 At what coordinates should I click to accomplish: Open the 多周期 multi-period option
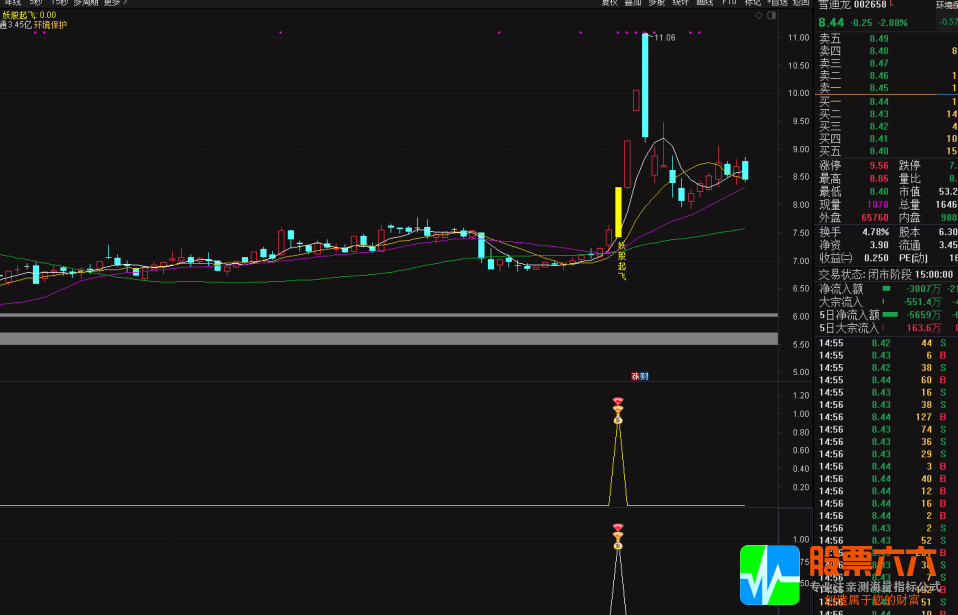[x=86, y=3]
